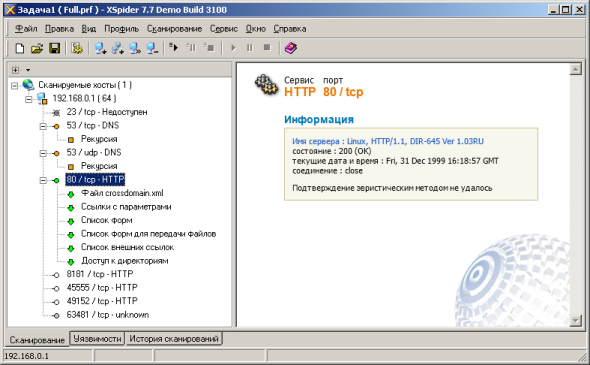
Task: Select 'Доступ к директориям' item
Action: (x=125, y=261)
